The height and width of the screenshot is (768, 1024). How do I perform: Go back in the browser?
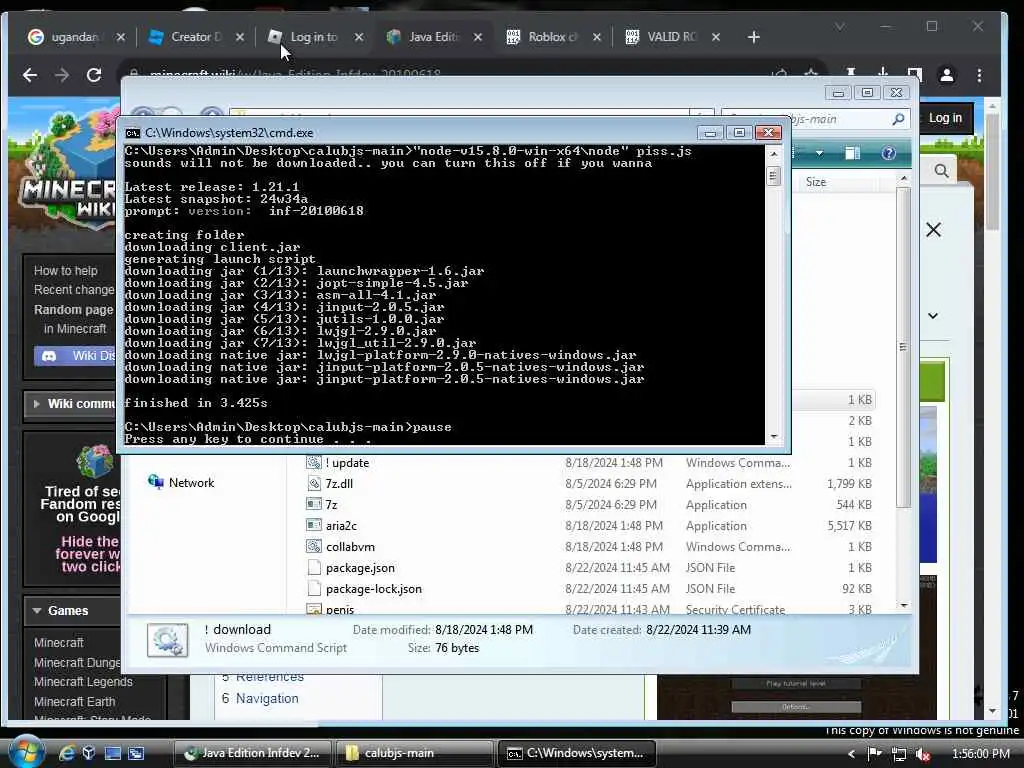(30, 75)
